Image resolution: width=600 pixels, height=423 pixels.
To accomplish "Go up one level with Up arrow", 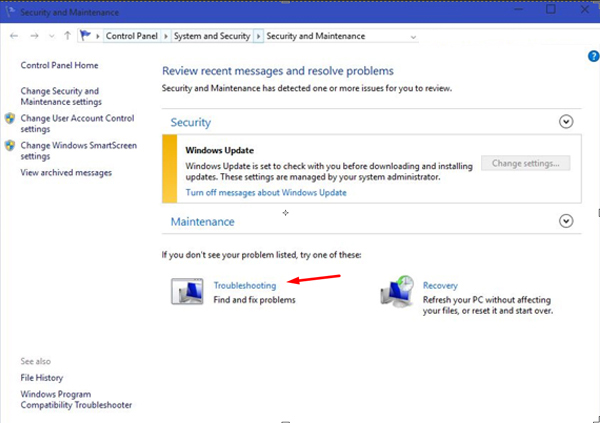I will tap(67, 36).
